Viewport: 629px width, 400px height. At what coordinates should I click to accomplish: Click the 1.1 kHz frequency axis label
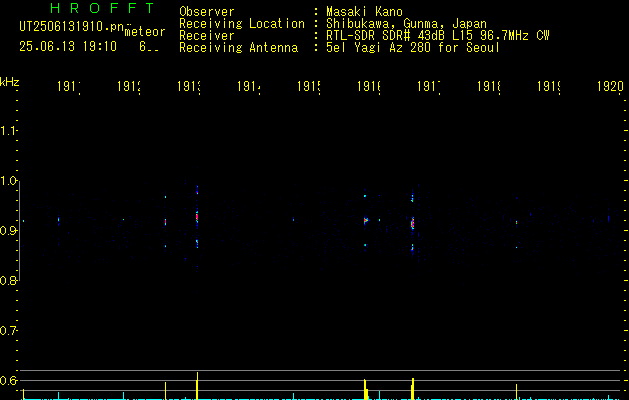tap(8, 130)
